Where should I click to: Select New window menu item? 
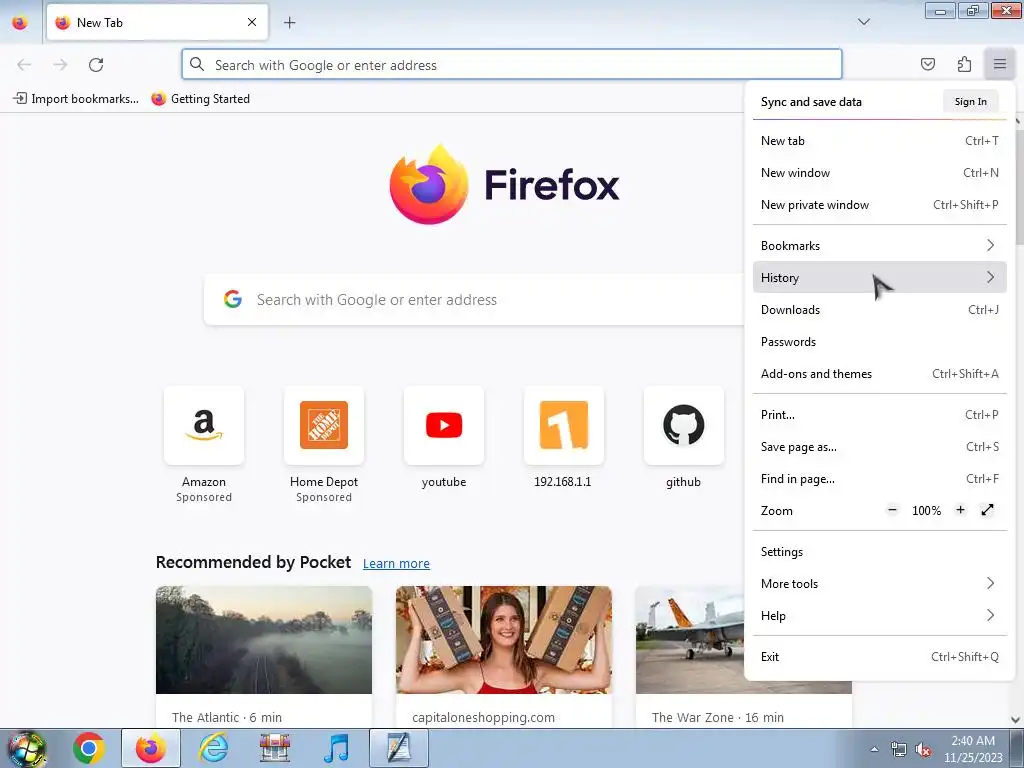coord(879,172)
